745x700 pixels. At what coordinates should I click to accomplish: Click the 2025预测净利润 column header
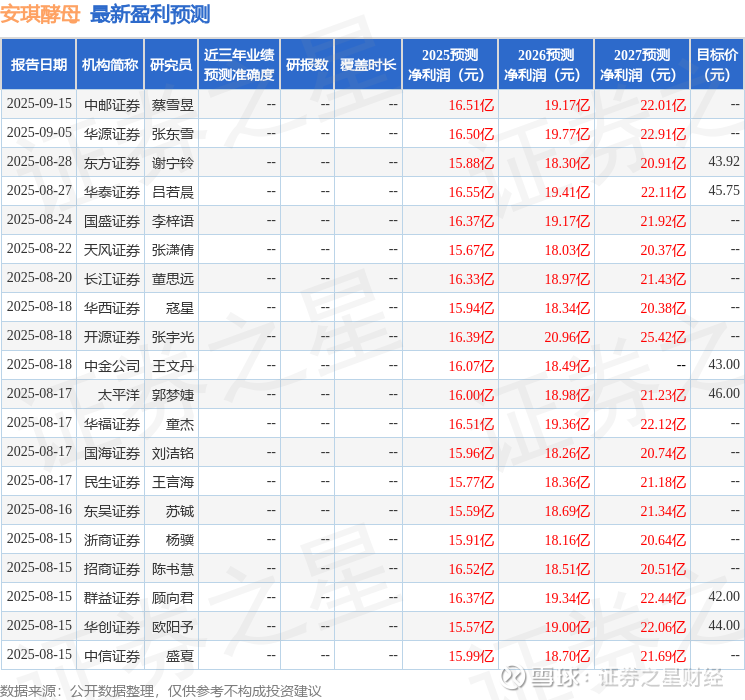click(x=450, y=65)
